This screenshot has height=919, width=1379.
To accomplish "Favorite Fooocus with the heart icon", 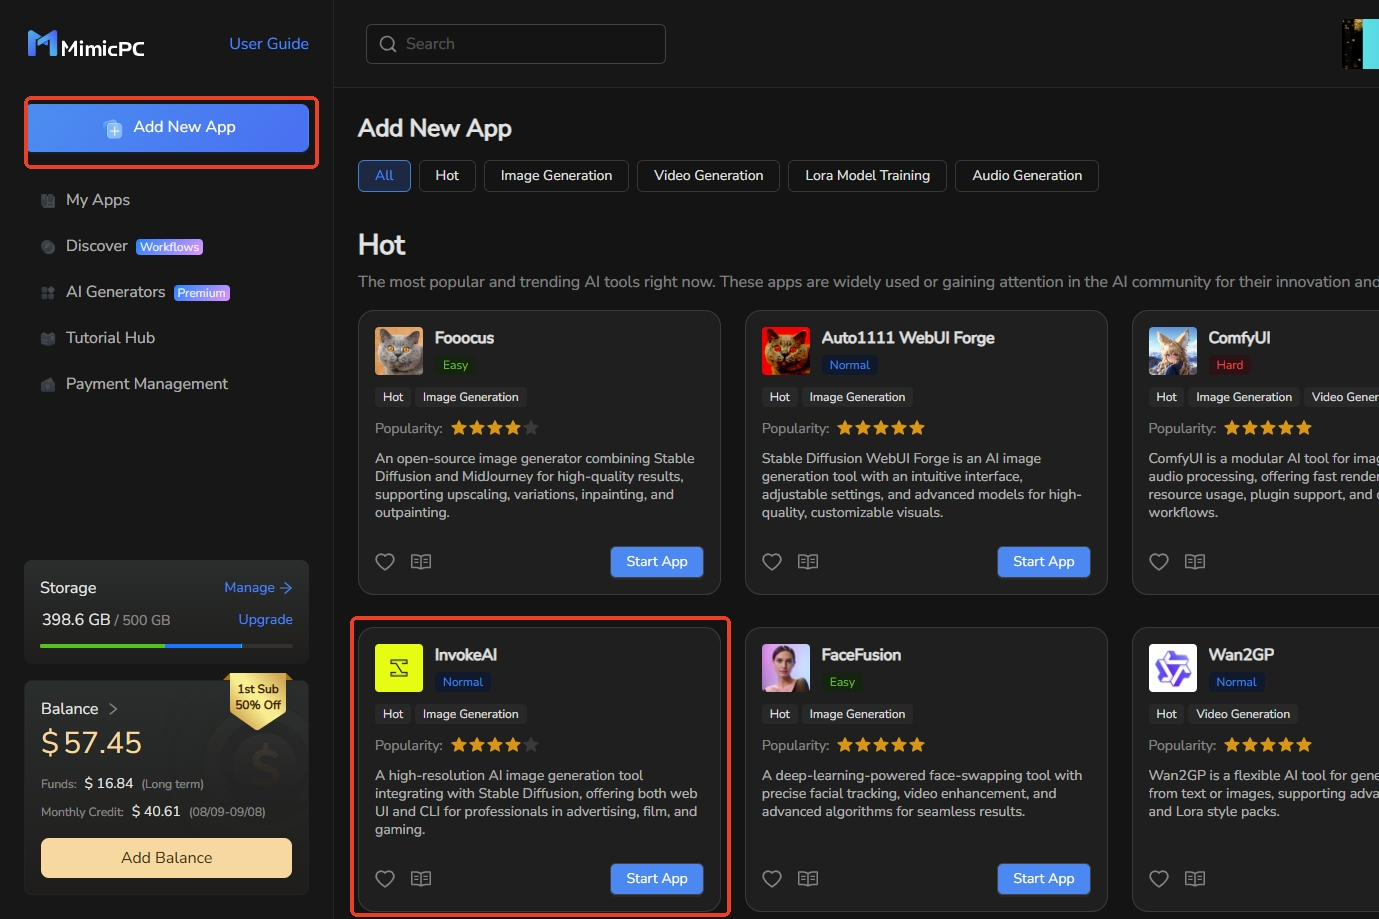I will pyautogui.click(x=385, y=562).
